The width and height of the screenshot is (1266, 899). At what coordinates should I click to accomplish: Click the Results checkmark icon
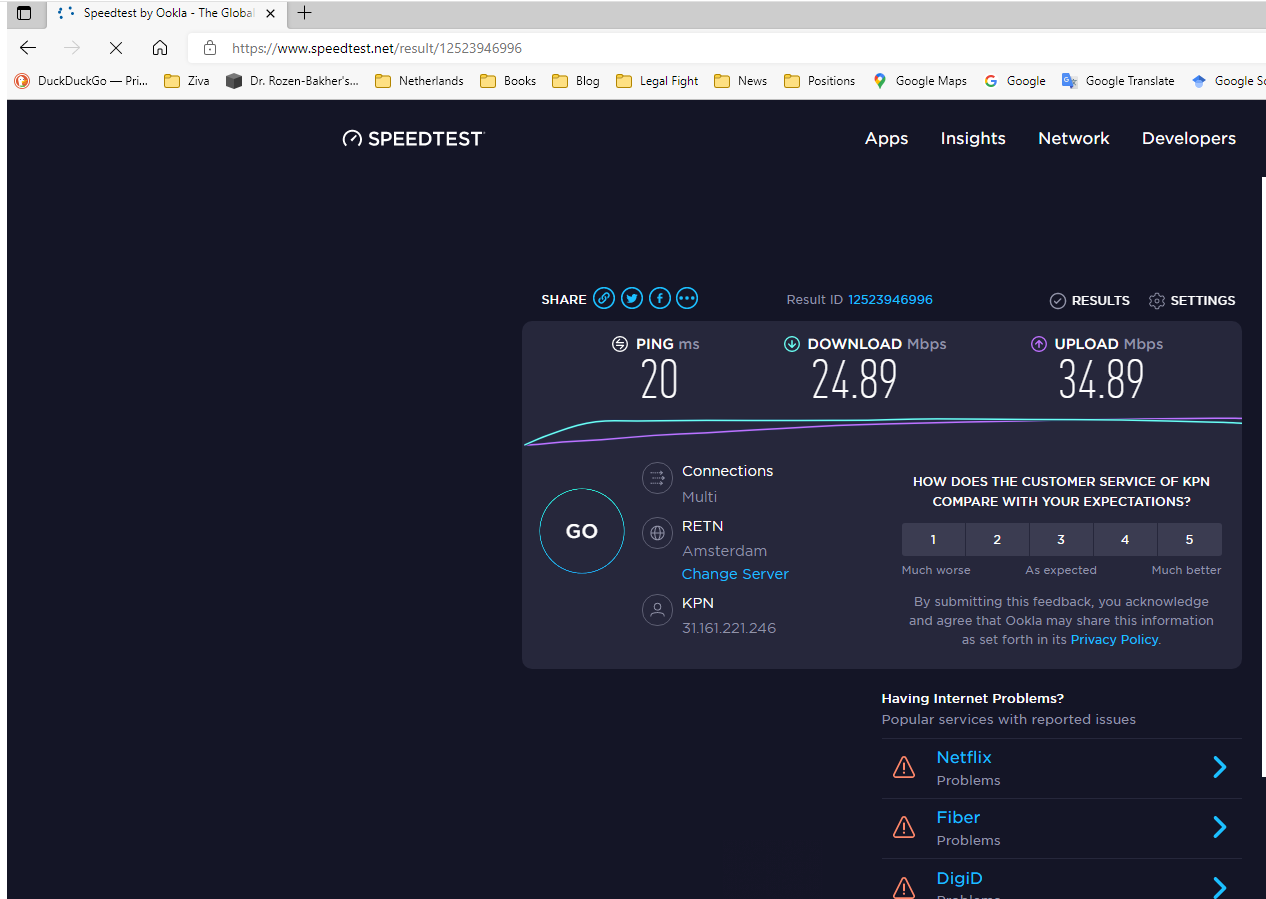[x=1057, y=301]
